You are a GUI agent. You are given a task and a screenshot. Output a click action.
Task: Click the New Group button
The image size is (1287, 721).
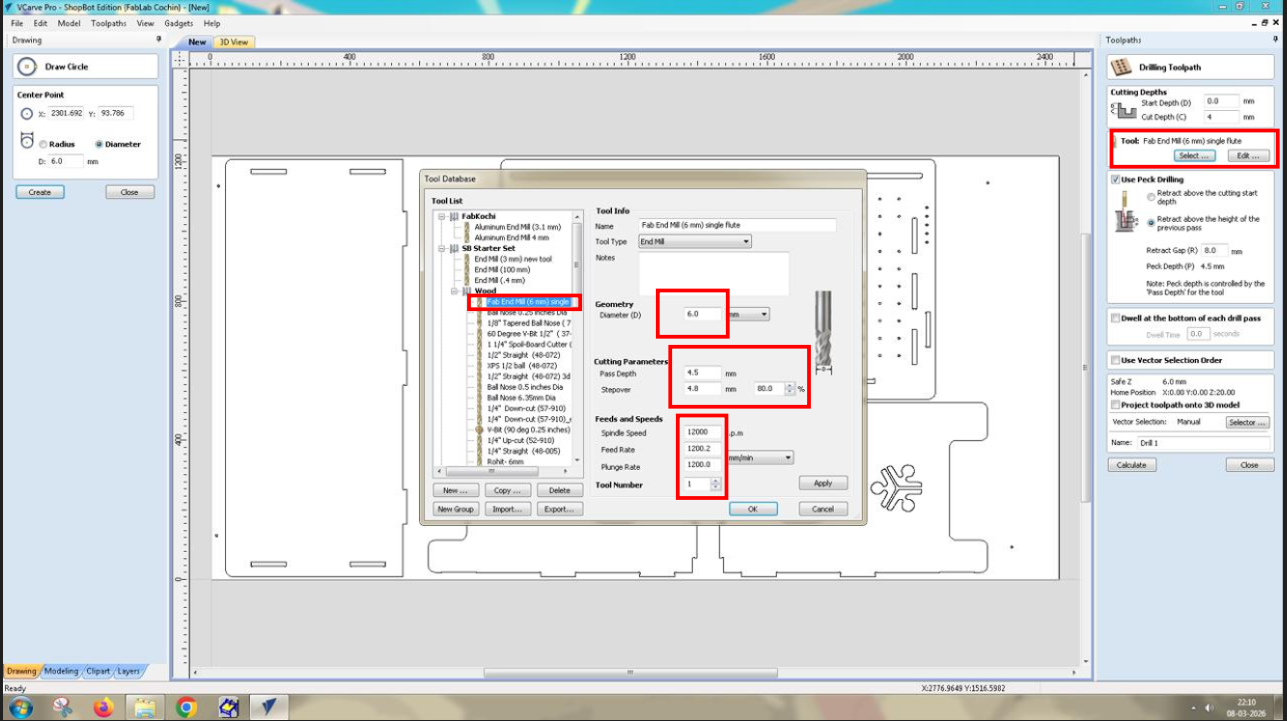tap(456, 509)
